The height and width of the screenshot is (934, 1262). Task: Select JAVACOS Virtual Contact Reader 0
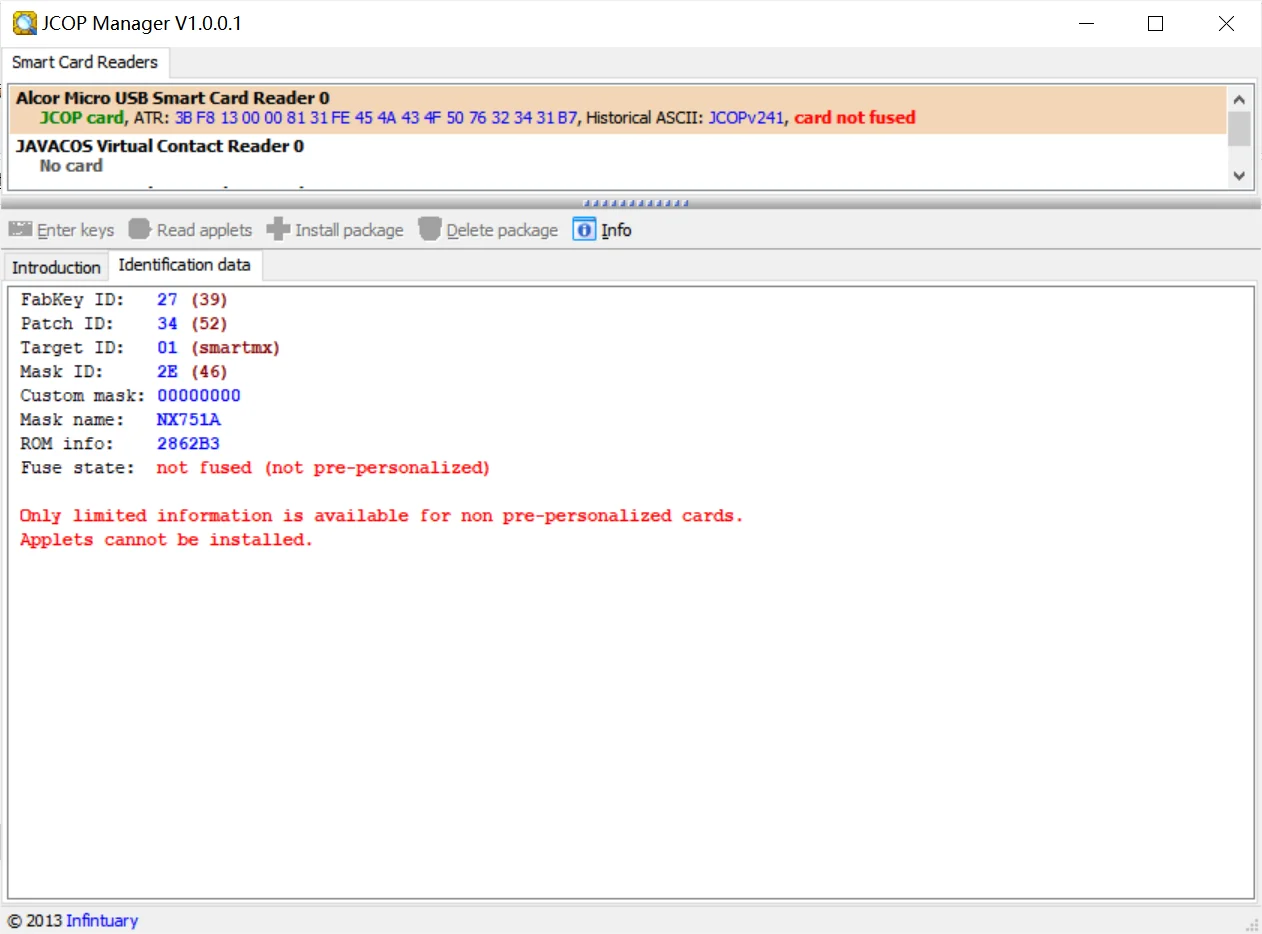(160, 146)
